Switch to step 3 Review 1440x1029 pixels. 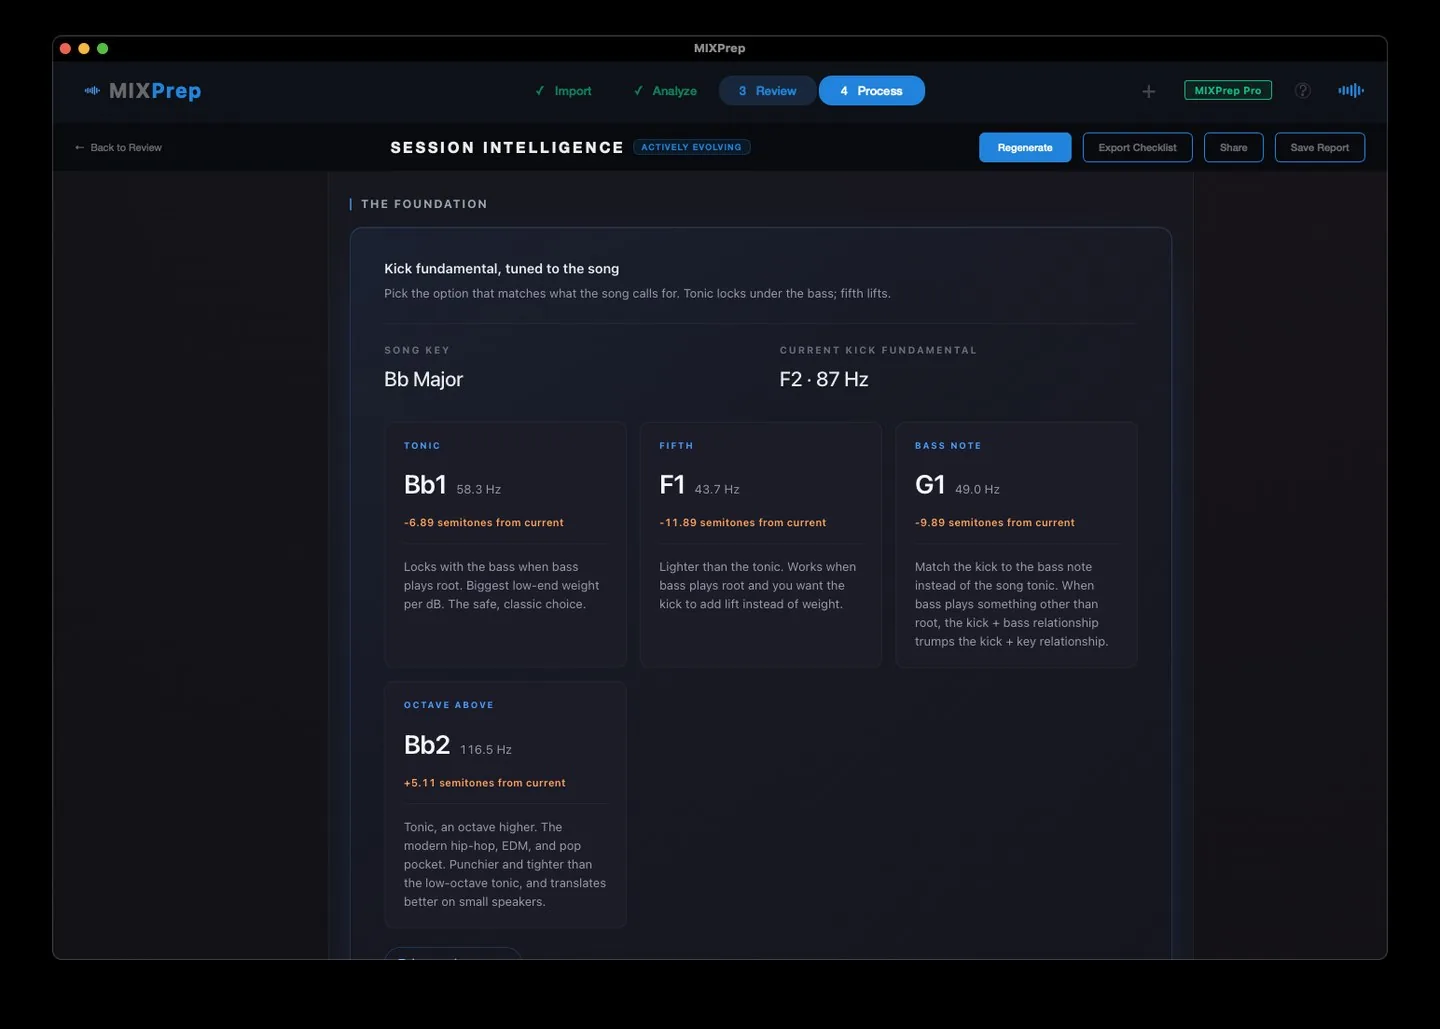coord(767,91)
